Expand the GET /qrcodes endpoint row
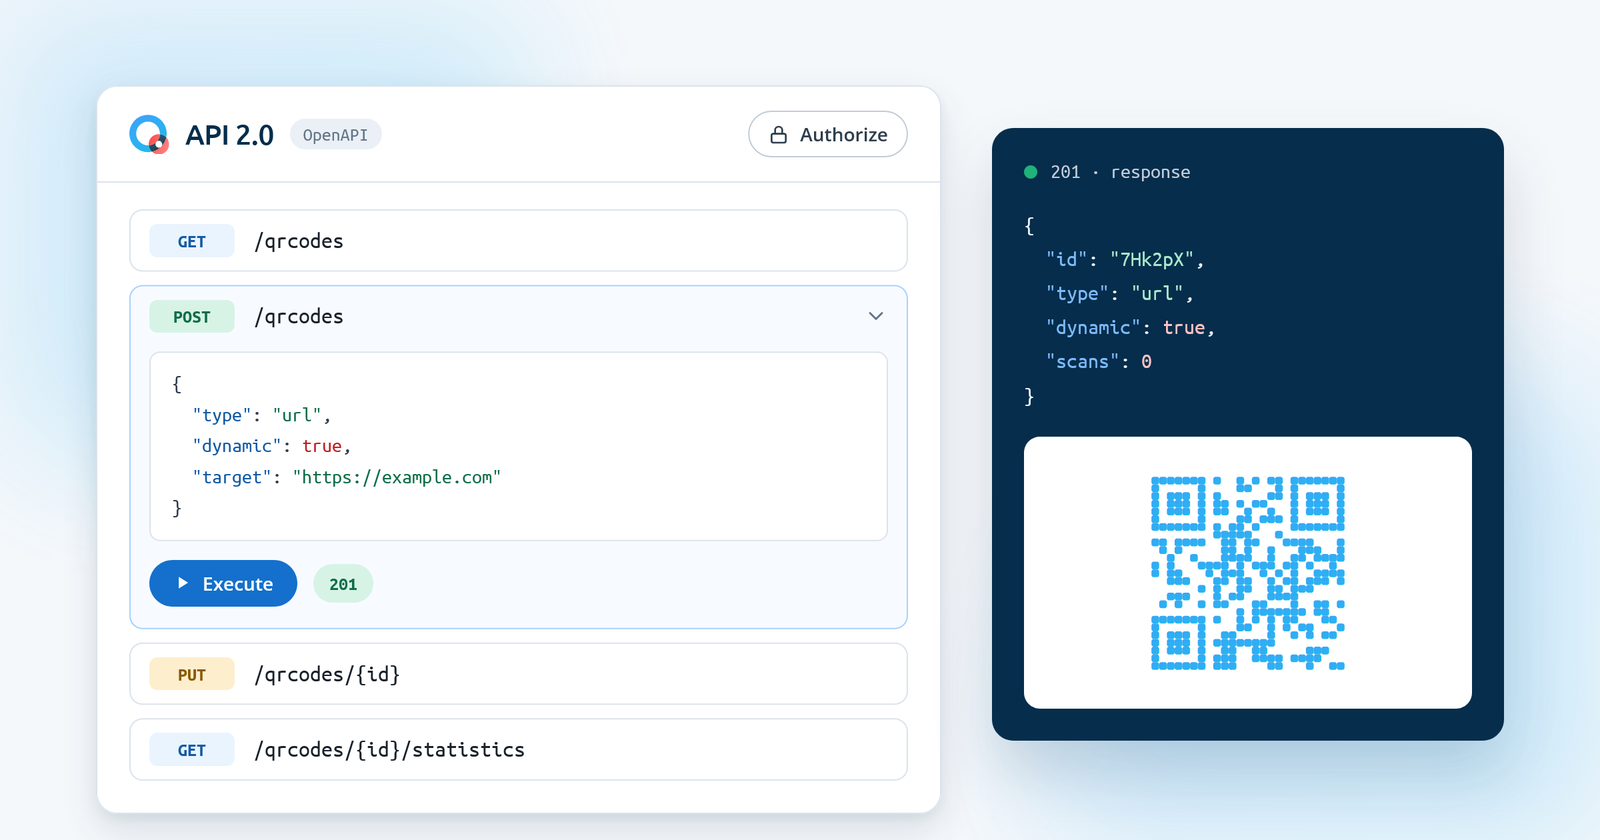This screenshot has height=840, width=1600. [x=518, y=241]
